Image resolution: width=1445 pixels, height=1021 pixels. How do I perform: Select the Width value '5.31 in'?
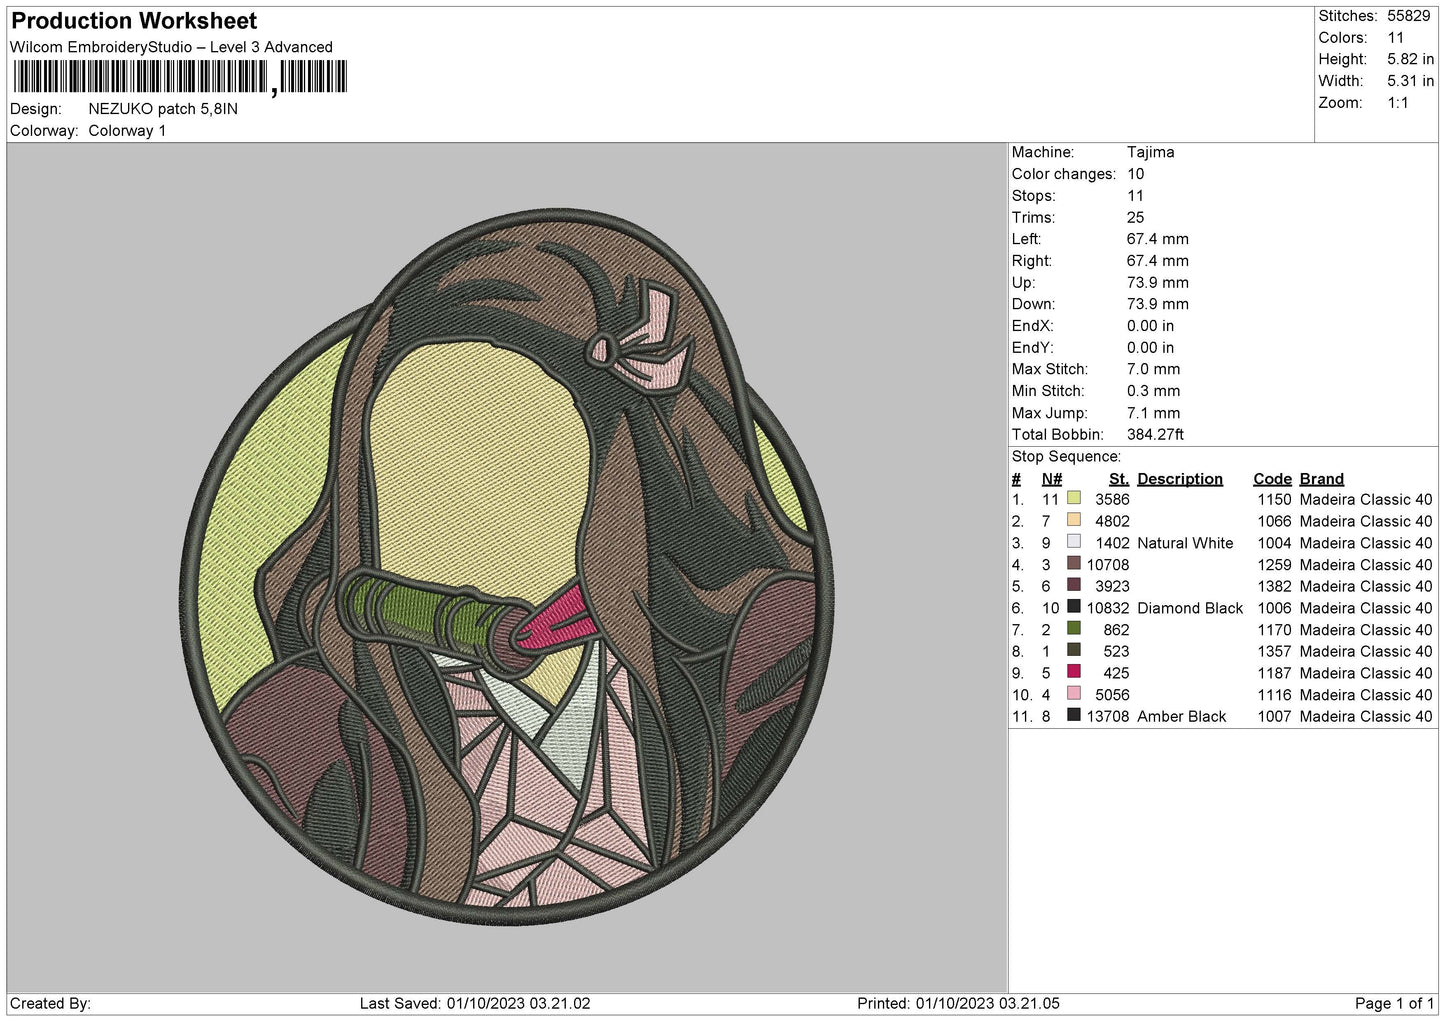(1410, 81)
